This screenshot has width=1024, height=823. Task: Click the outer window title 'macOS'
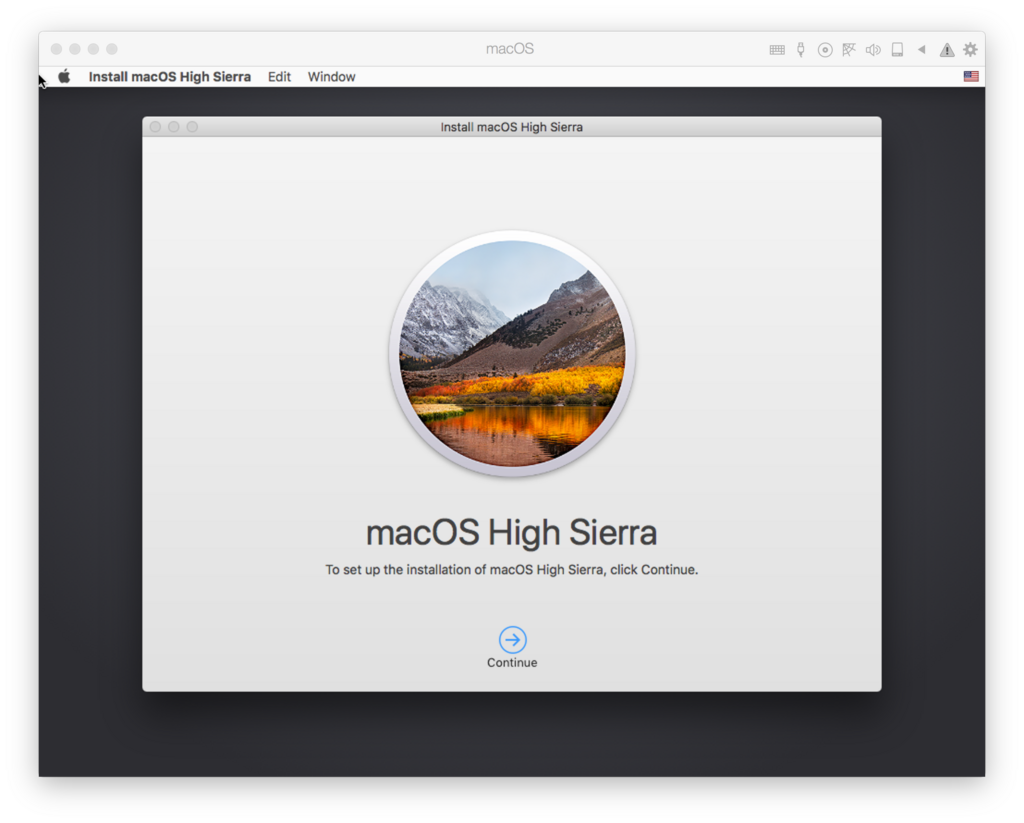[x=510, y=49]
